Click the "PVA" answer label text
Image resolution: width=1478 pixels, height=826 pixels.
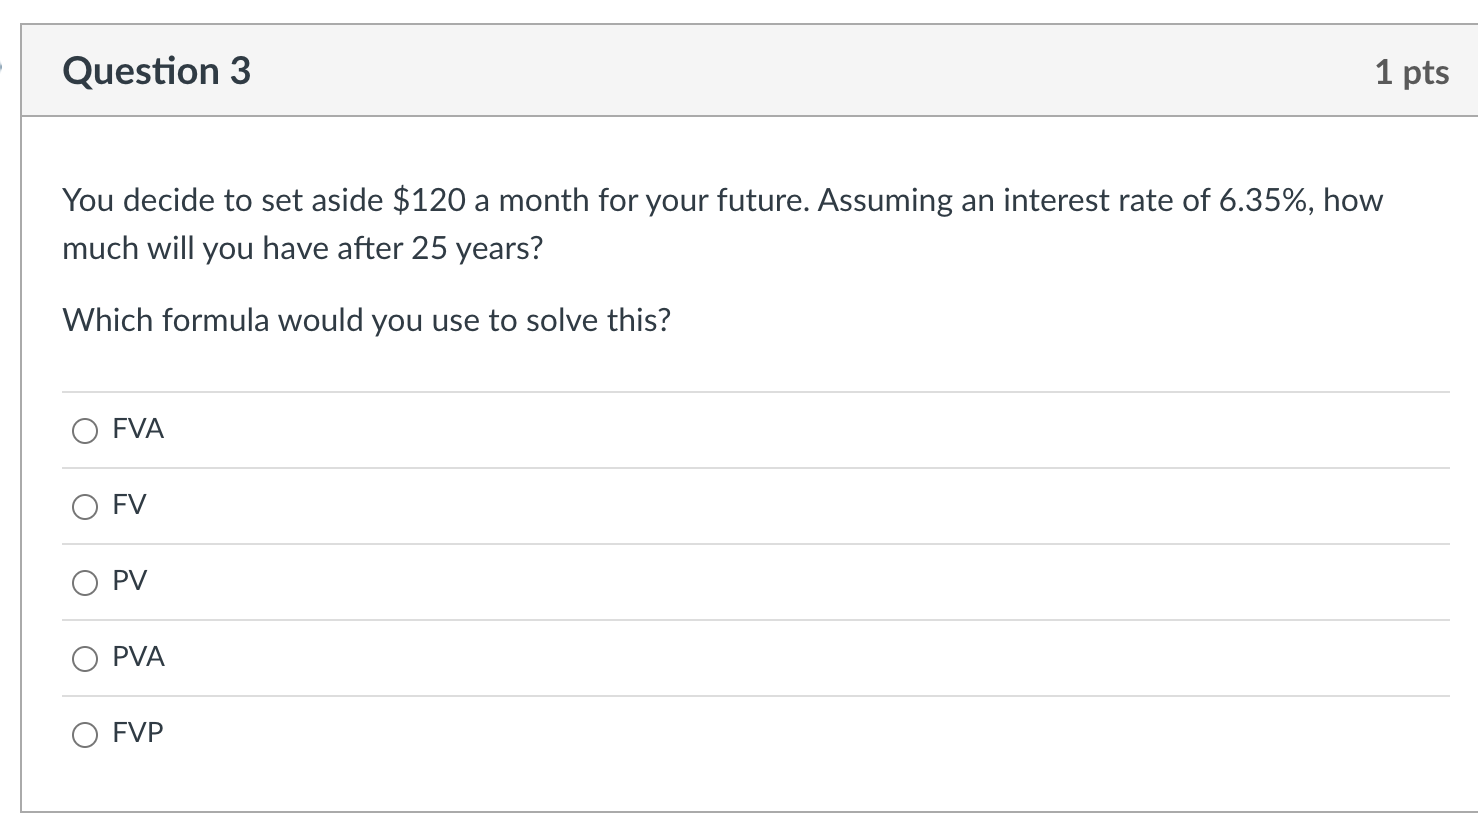(x=138, y=657)
